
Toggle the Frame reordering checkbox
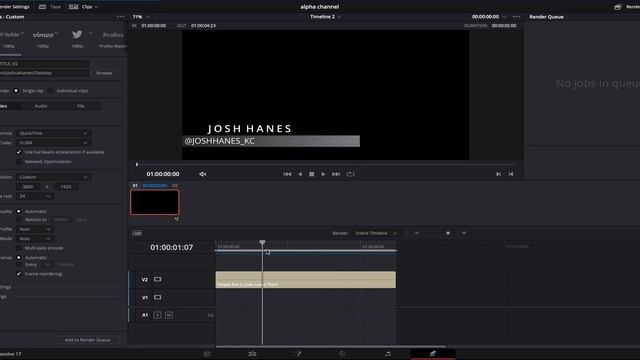point(19,274)
